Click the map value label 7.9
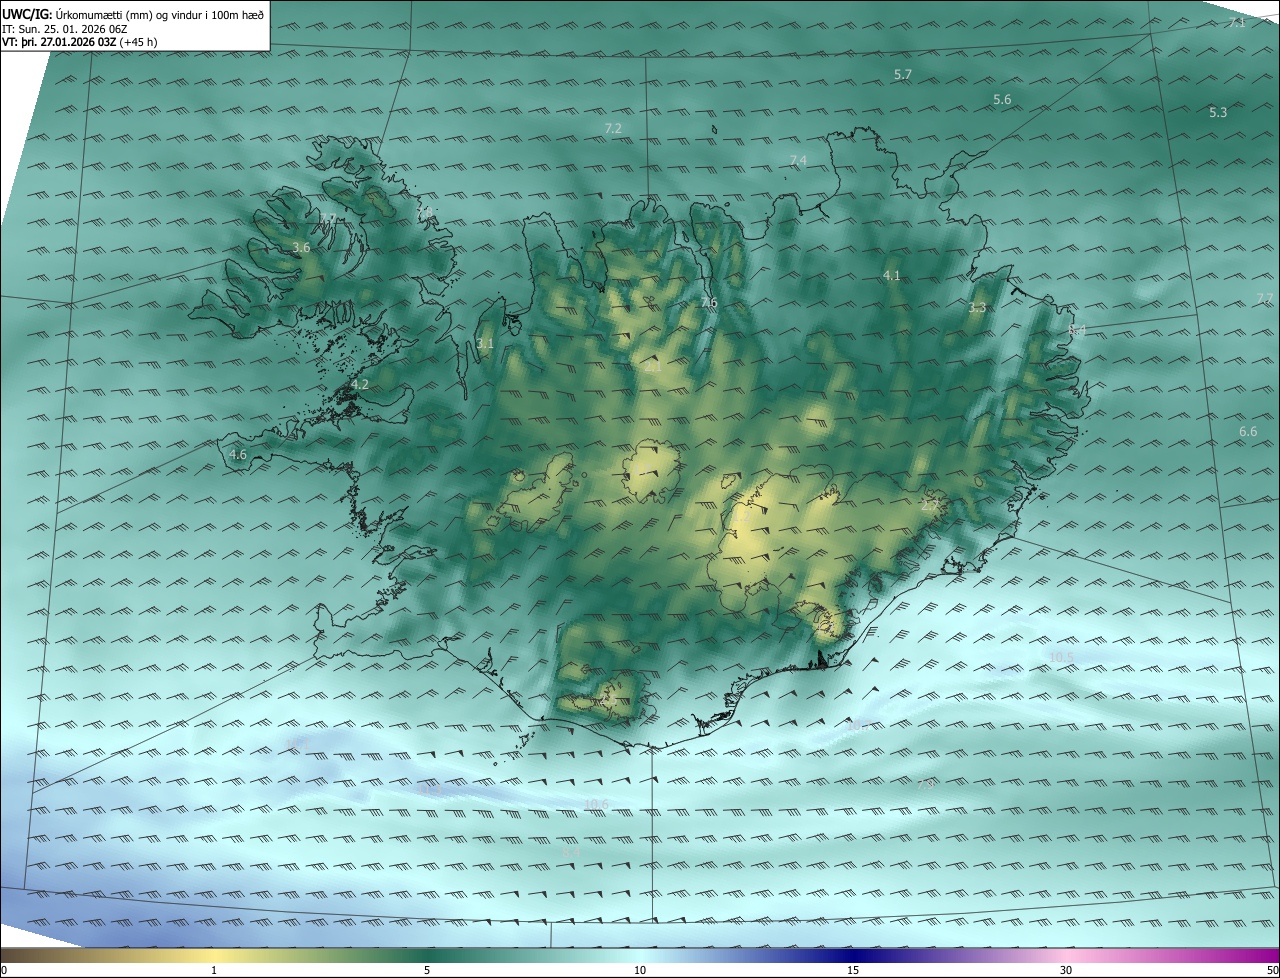The height and width of the screenshot is (978, 1280). click(925, 785)
